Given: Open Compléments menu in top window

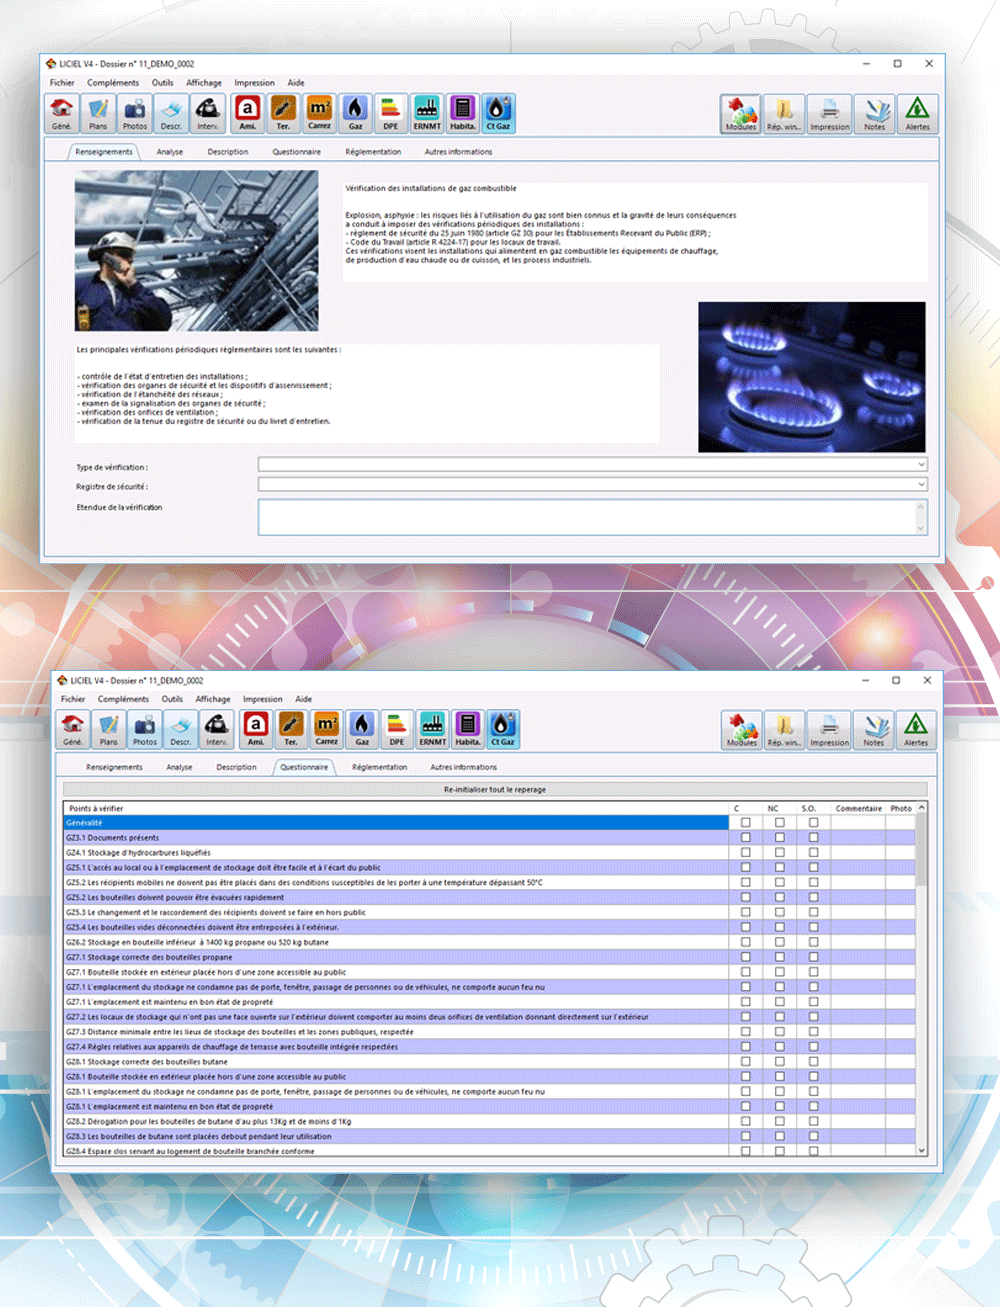Looking at the screenshot, I should 113,83.
